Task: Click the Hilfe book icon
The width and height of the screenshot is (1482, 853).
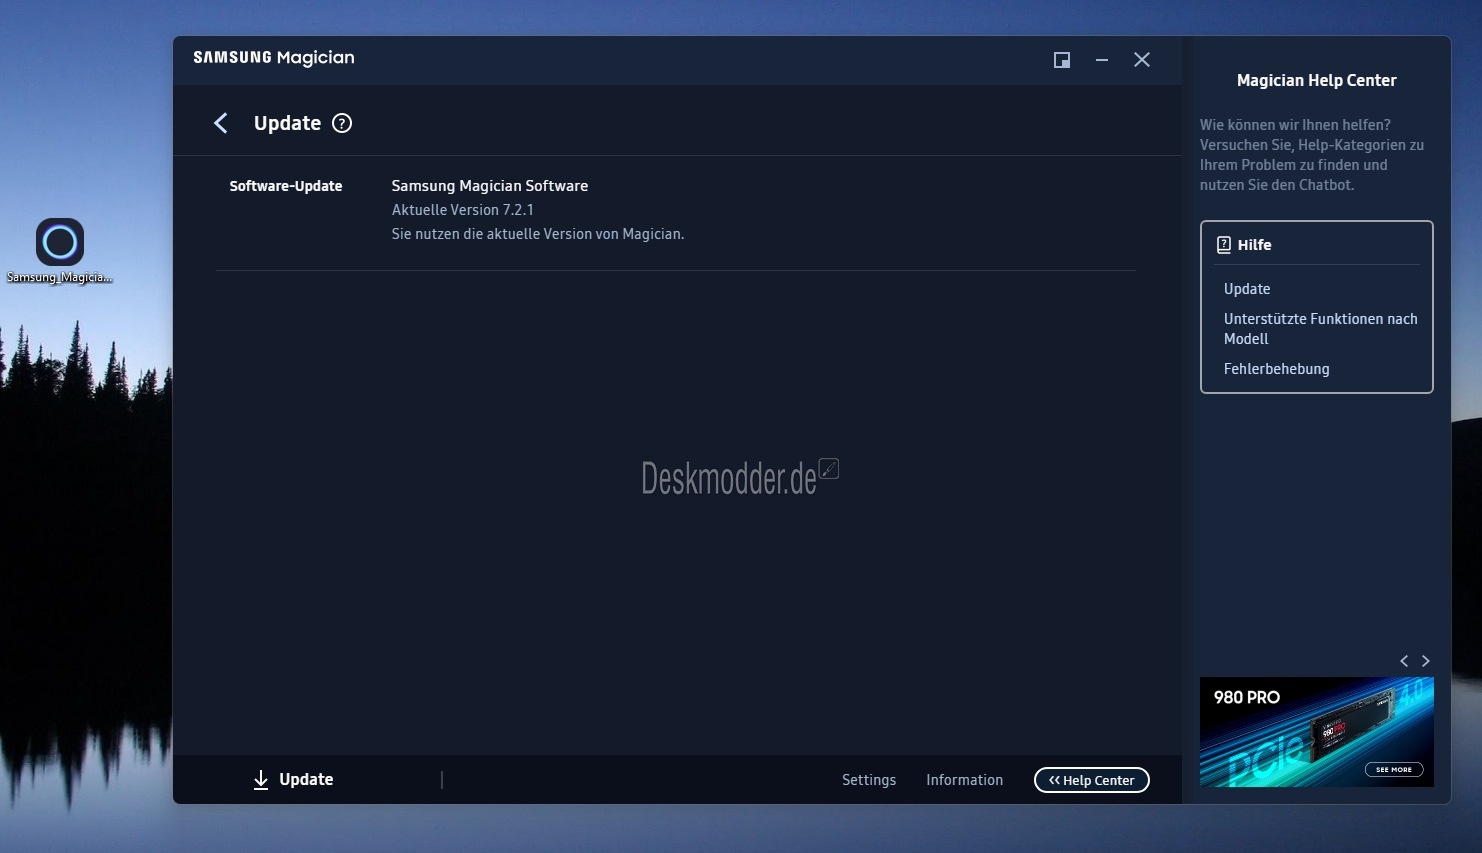Action: 1224,245
